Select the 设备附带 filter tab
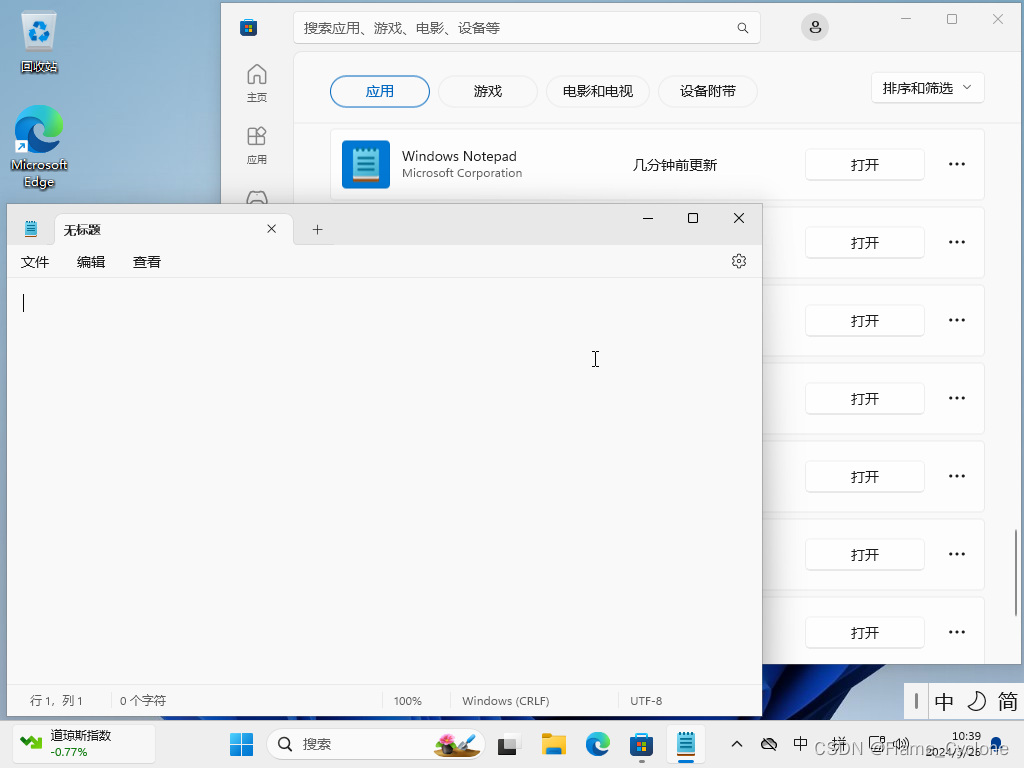This screenshot has height=768, width=1024. point(708,91)
